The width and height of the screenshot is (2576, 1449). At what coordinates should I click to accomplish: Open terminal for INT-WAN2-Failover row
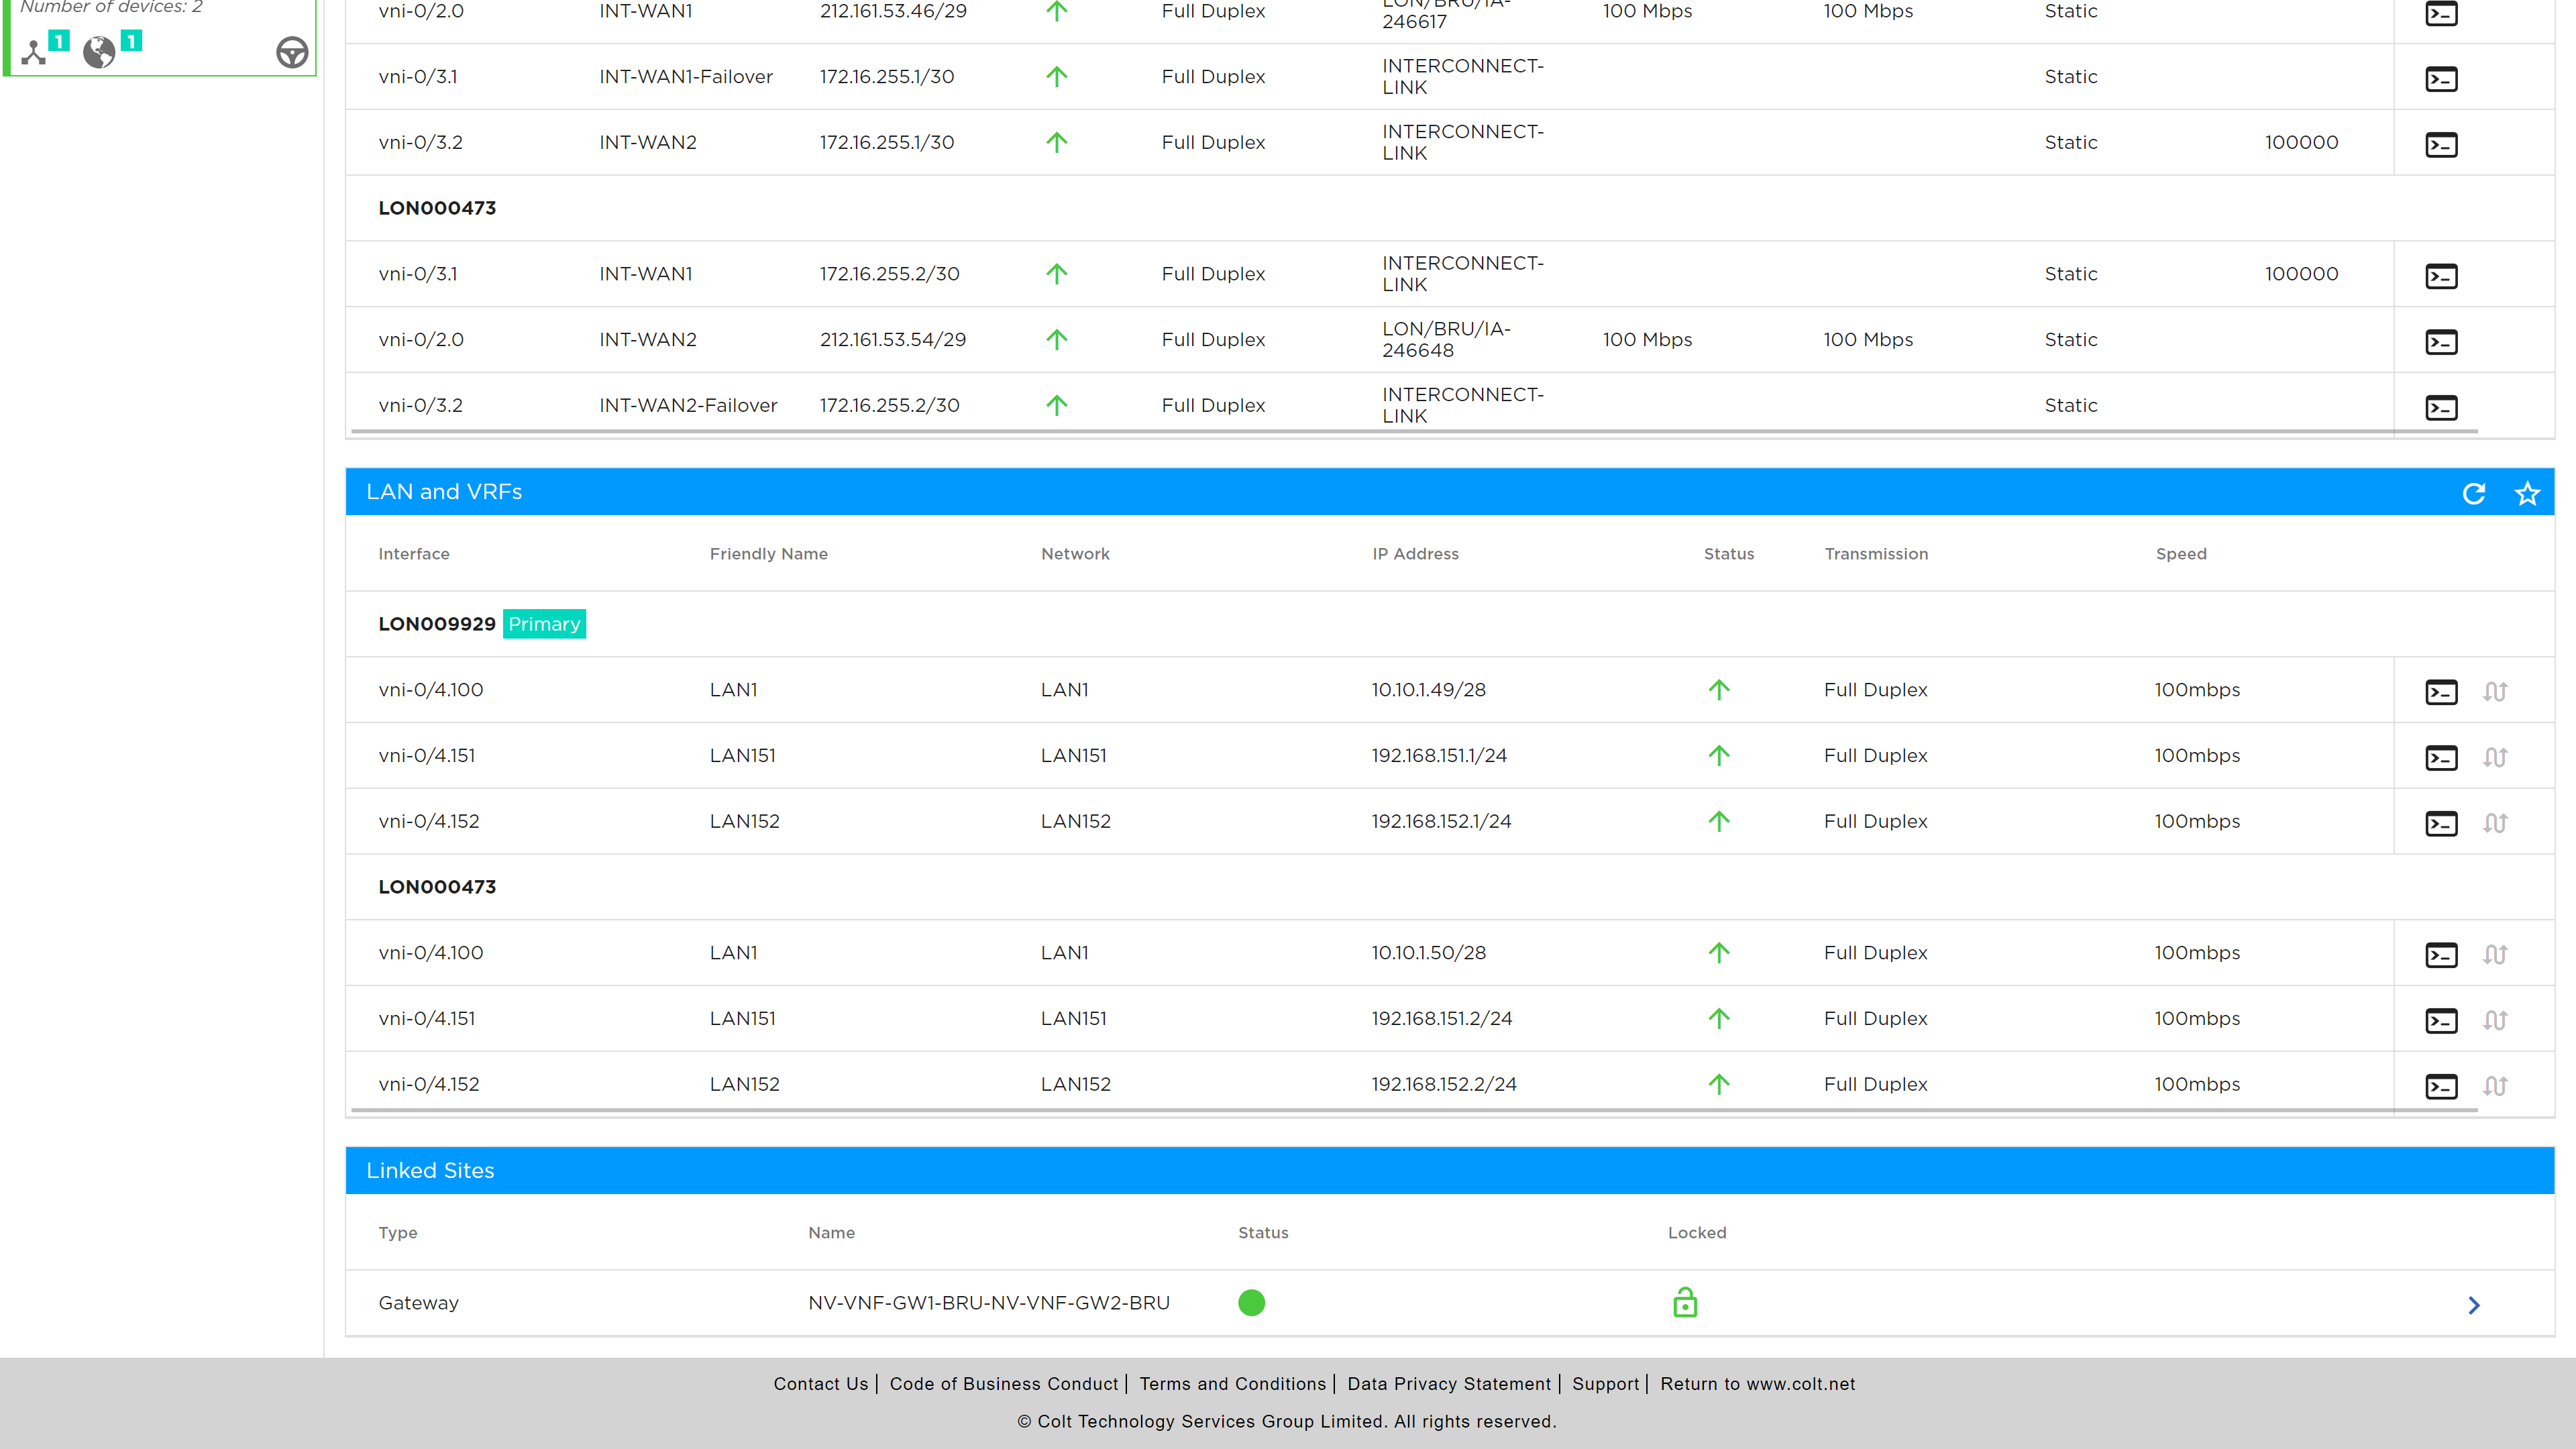coord(2441,408)
